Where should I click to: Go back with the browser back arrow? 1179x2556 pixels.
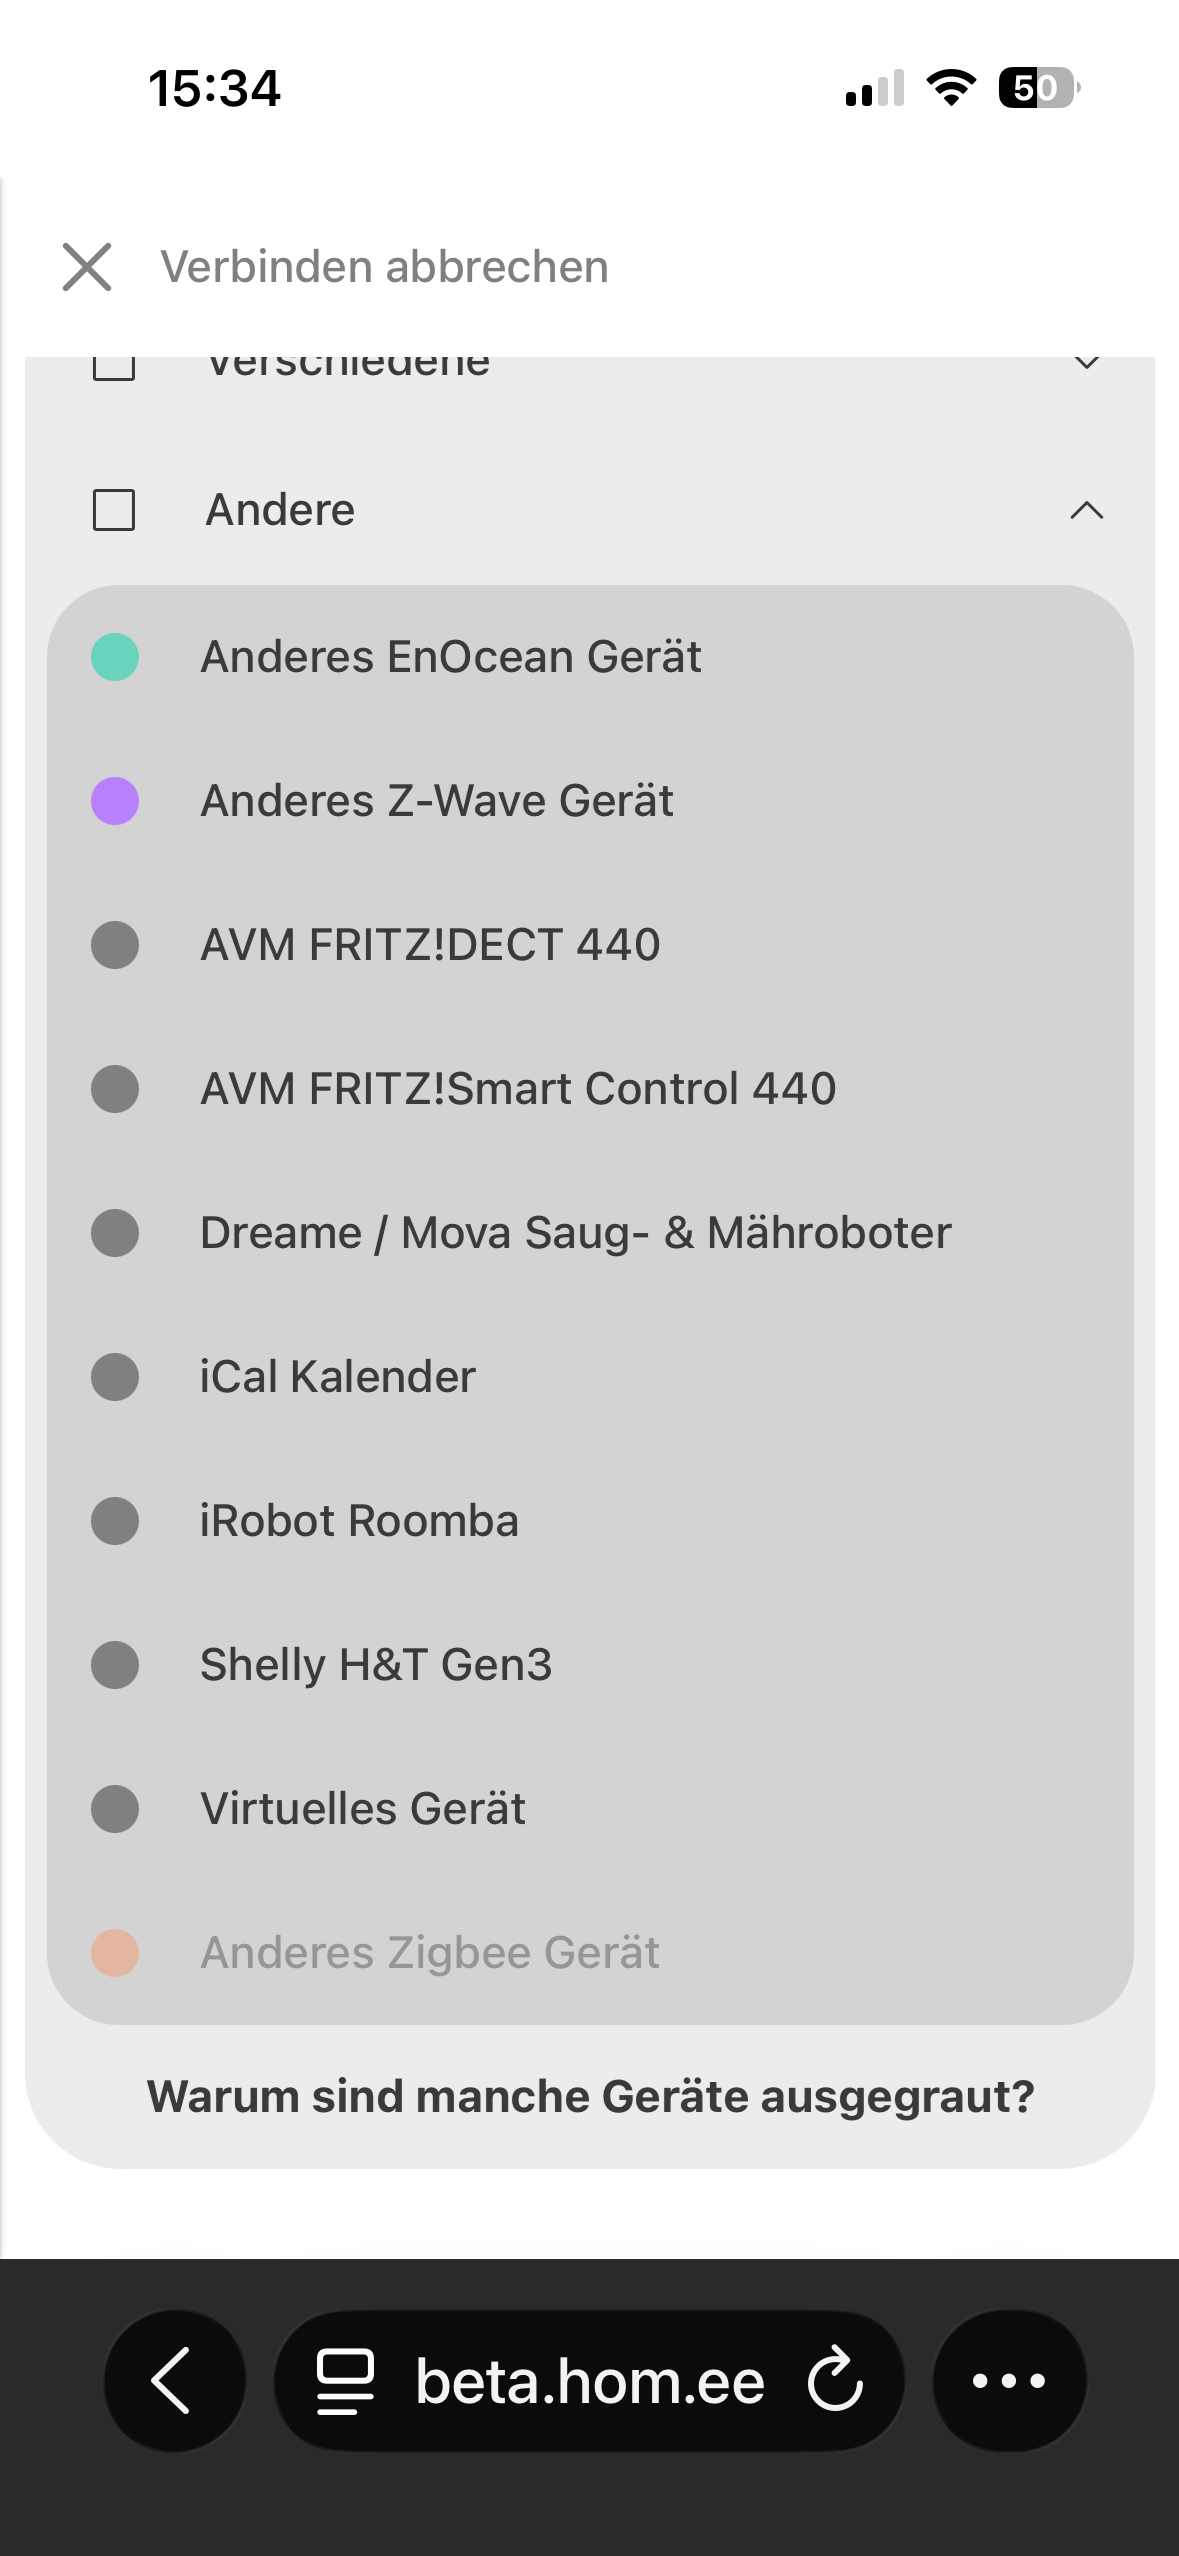(174, 2381)
